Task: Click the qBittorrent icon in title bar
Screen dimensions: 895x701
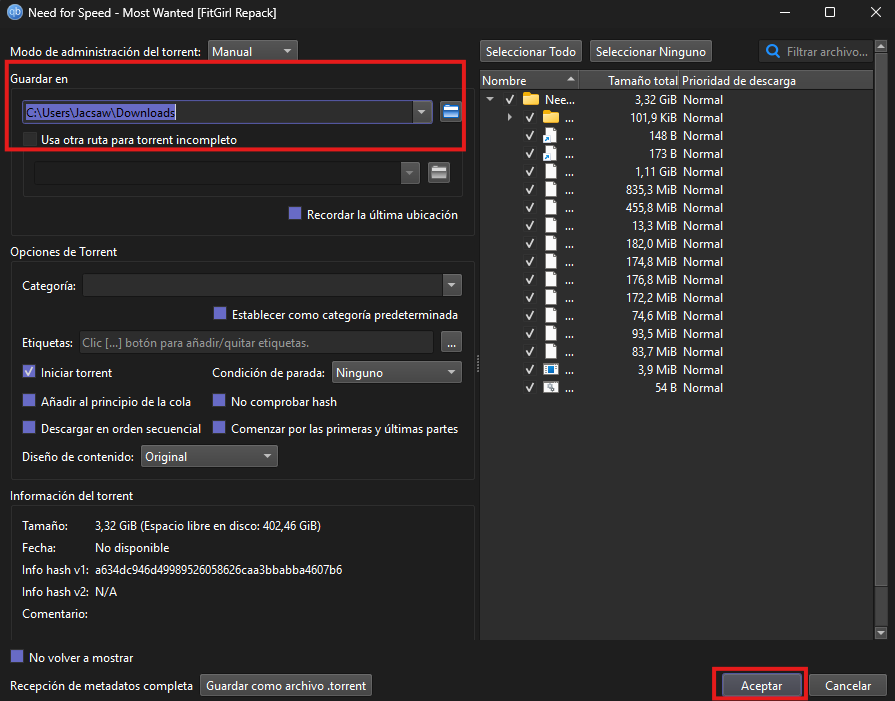Action: coord(14,12)
